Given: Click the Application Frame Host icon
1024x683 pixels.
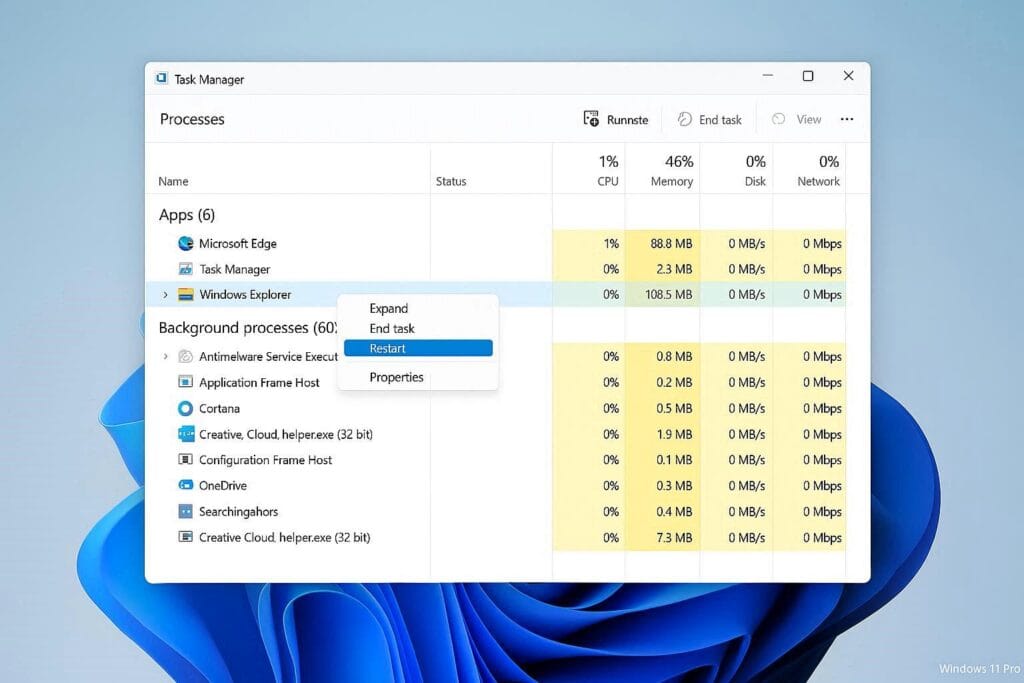Looking at the screenshot, I should coord(185,382).
